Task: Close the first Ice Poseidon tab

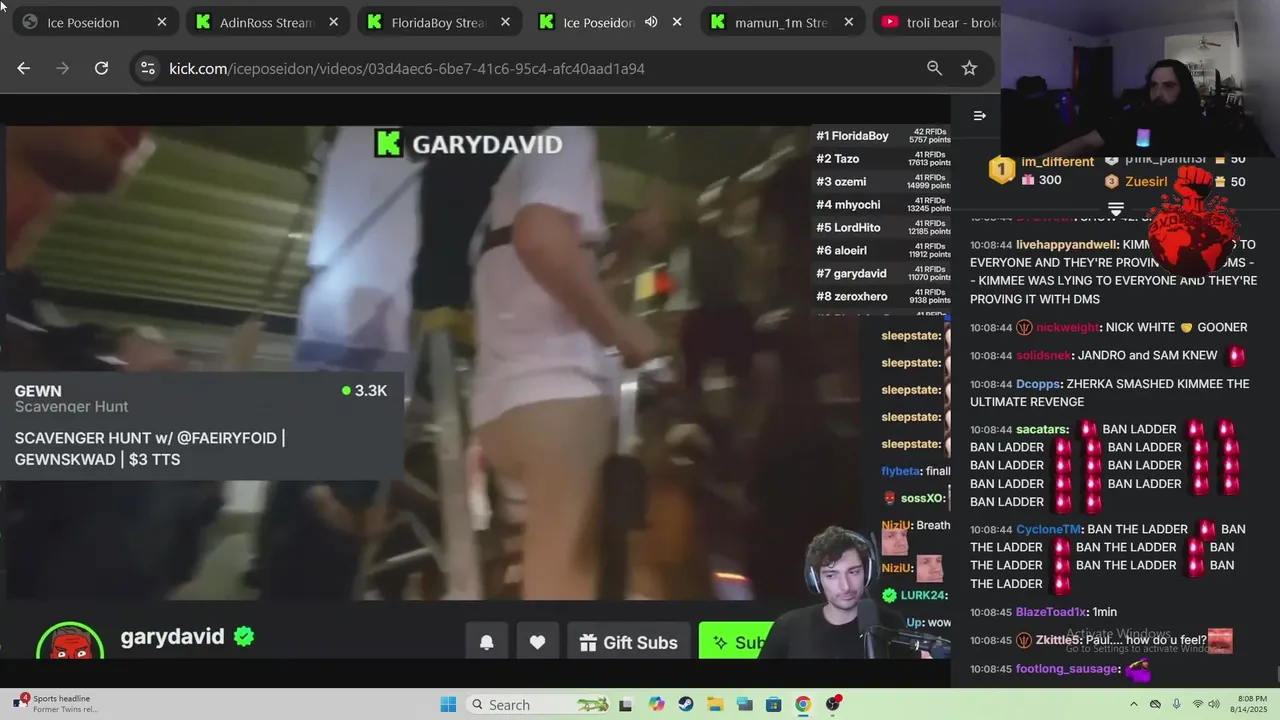Action: (161, 22)
